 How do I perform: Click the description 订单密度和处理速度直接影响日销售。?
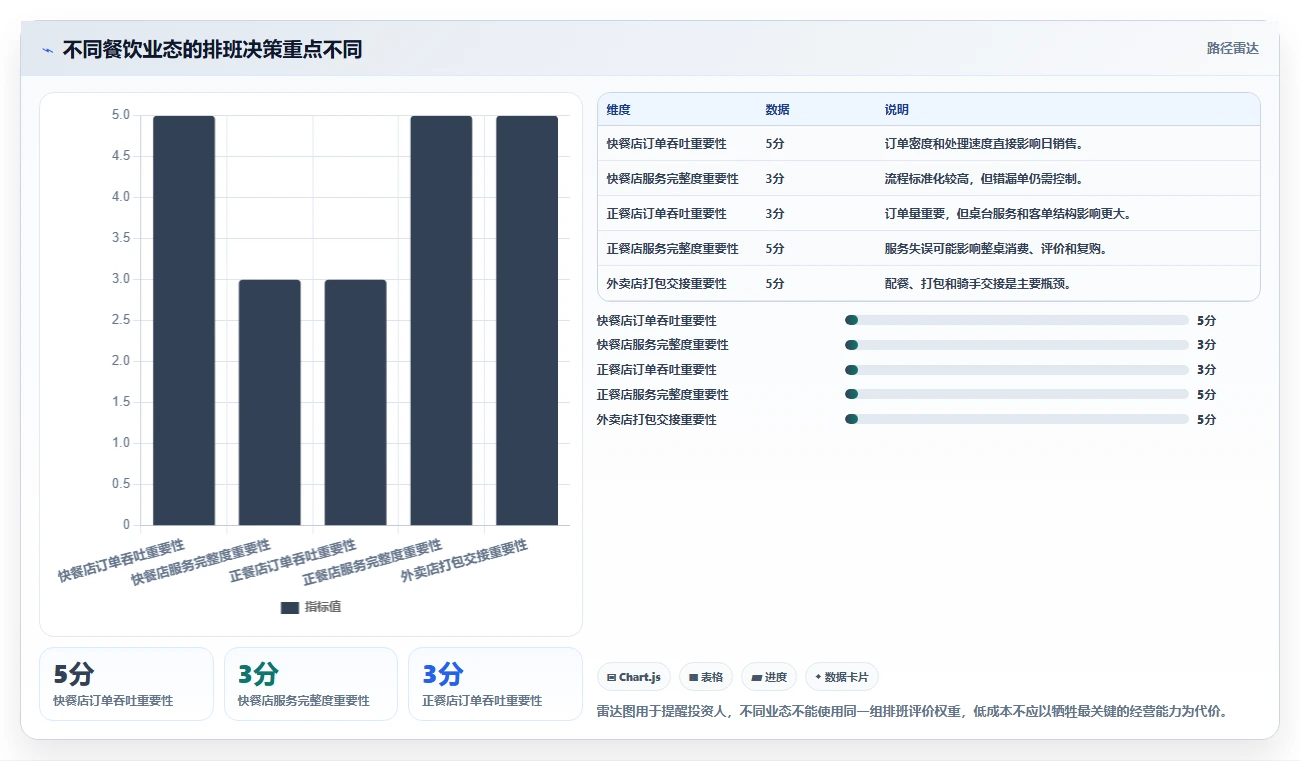[x=984, y=144]
